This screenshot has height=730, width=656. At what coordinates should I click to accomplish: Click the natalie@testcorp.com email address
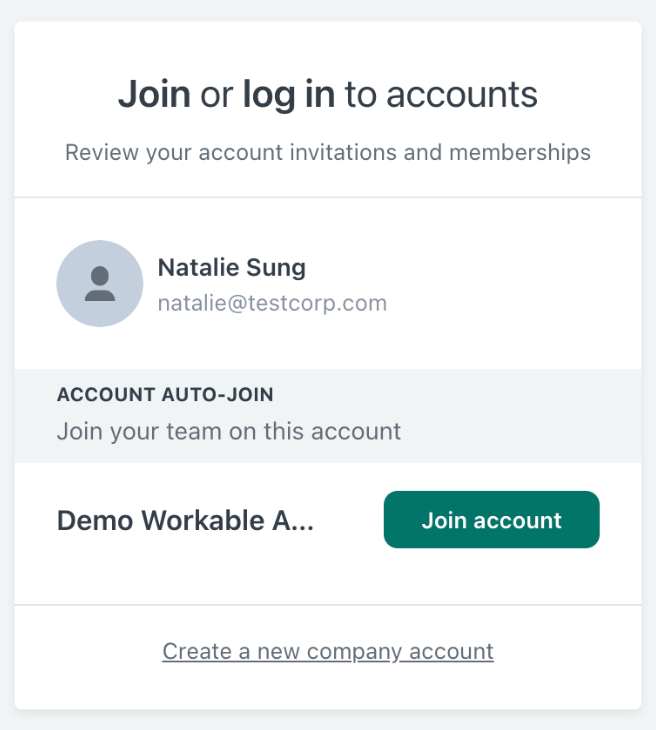coord(272,303)
